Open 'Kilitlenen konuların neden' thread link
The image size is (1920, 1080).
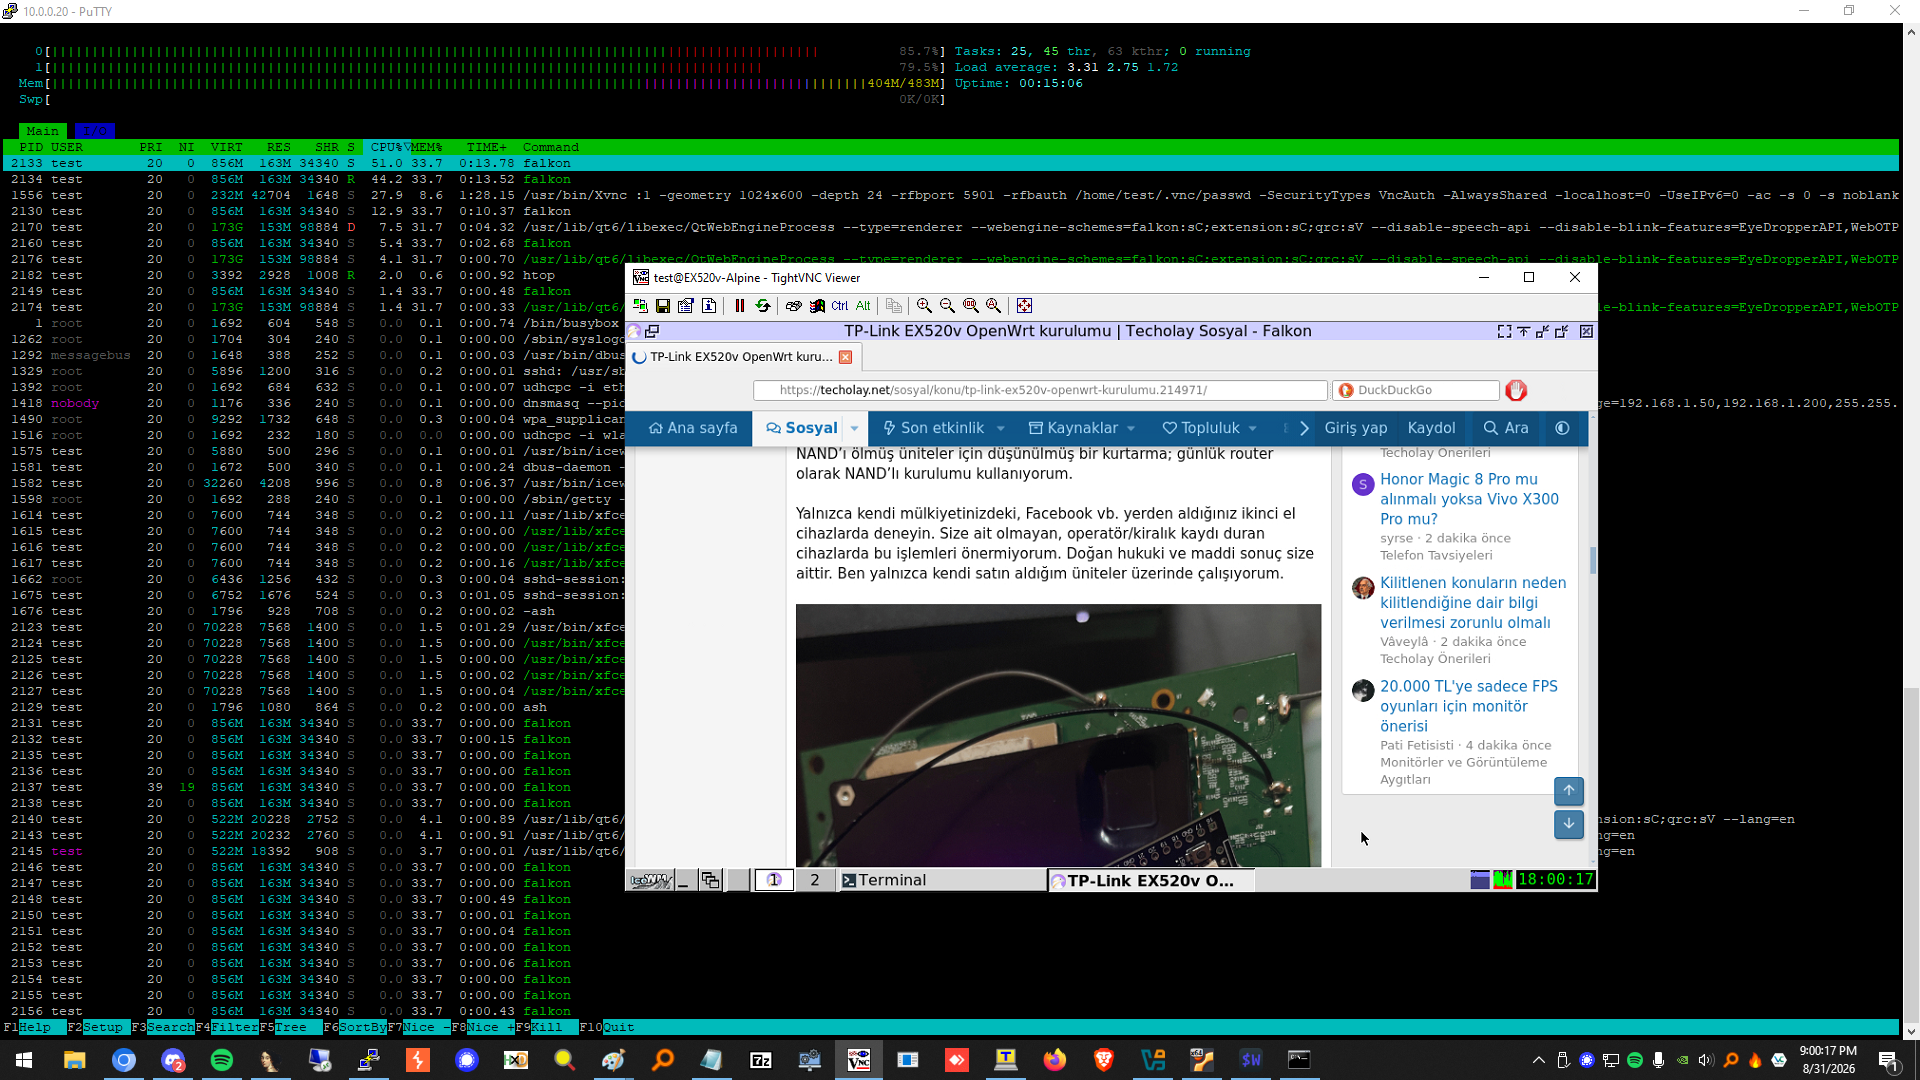pos(1473,603)
